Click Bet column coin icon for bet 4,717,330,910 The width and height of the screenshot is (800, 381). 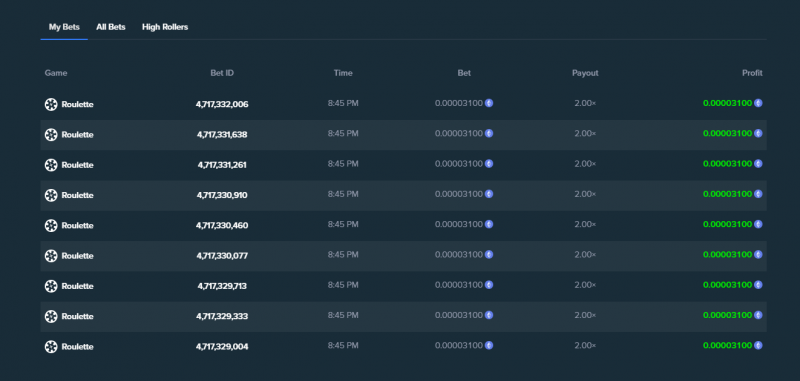click(489, 194)
